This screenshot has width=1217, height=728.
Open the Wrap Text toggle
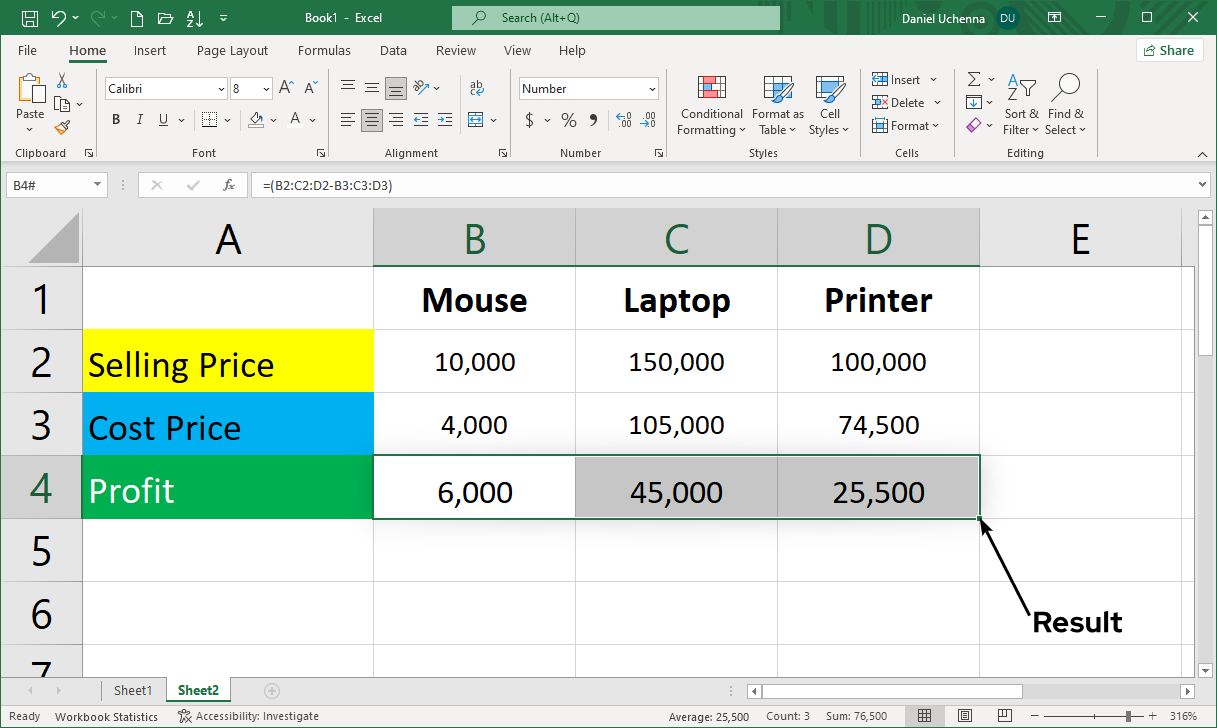pyautogui.click(x=477, y=88)
